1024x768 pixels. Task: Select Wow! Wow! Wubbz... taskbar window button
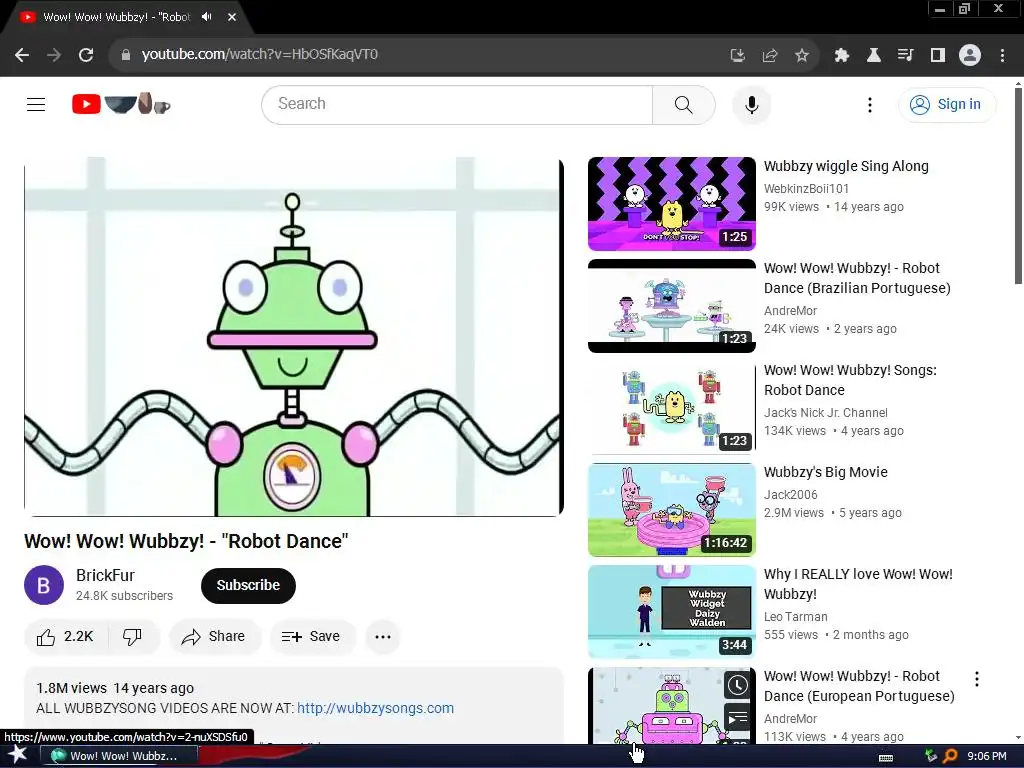[x=119, y=756]
